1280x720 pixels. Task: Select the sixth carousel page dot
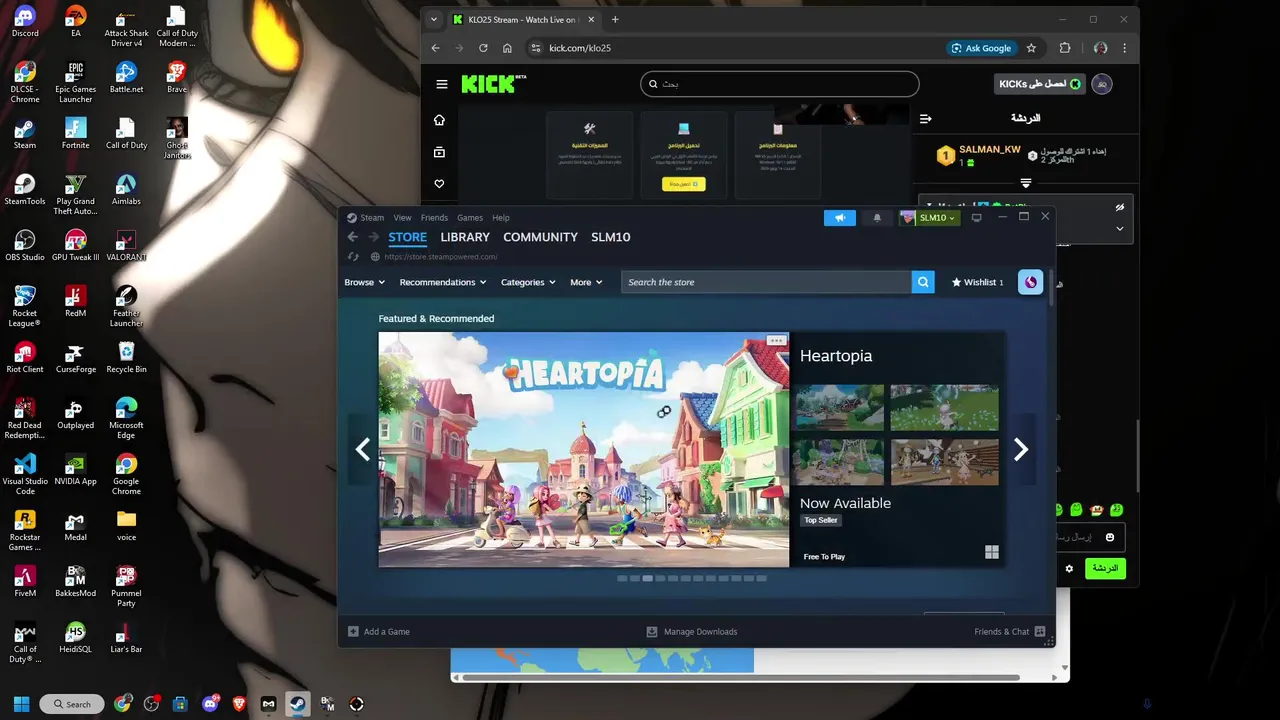685,578
